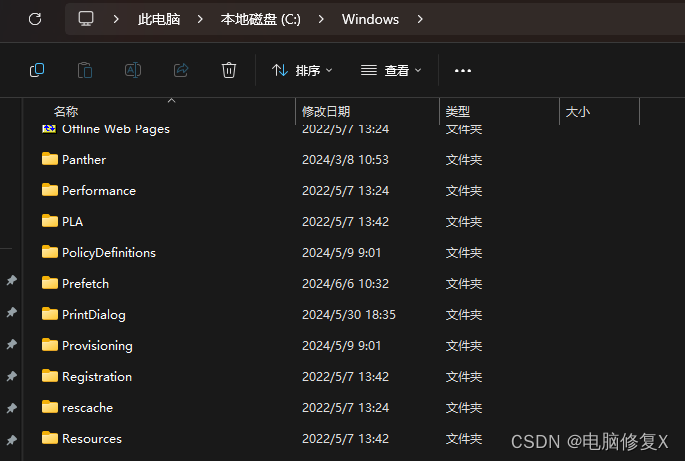Click date 2022/5/7 13:42 of PLA row
This screenshot has height=461, width=685.
click(x=345, y=222)
